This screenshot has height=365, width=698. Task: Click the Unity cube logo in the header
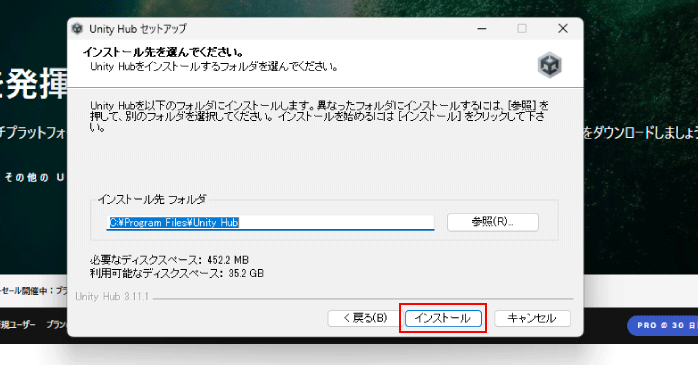click(550, 65)
